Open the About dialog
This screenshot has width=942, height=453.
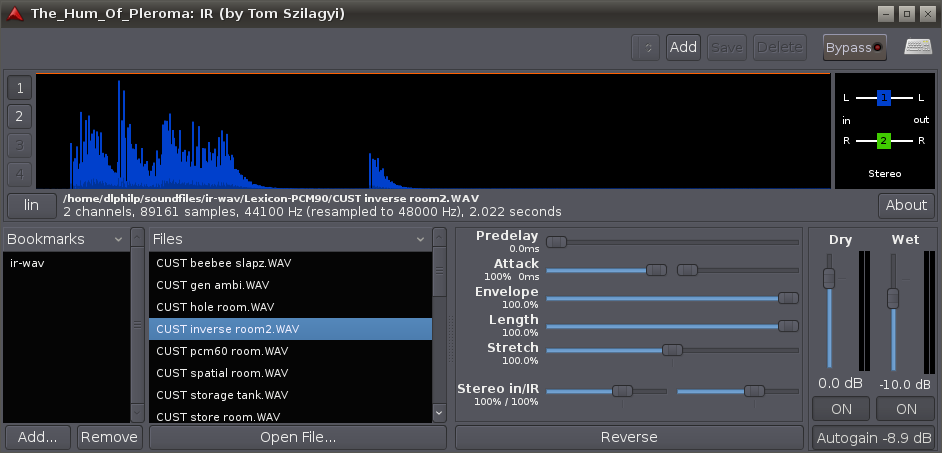coord(906,205)
